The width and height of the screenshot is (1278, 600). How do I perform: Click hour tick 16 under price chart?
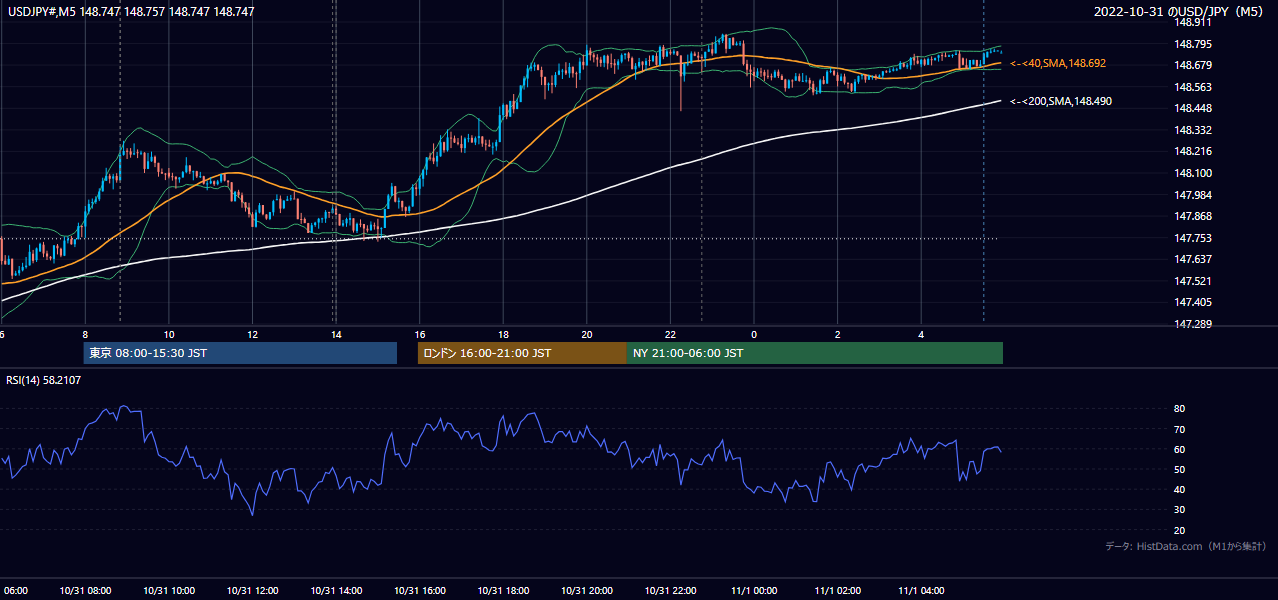(420, 334)
